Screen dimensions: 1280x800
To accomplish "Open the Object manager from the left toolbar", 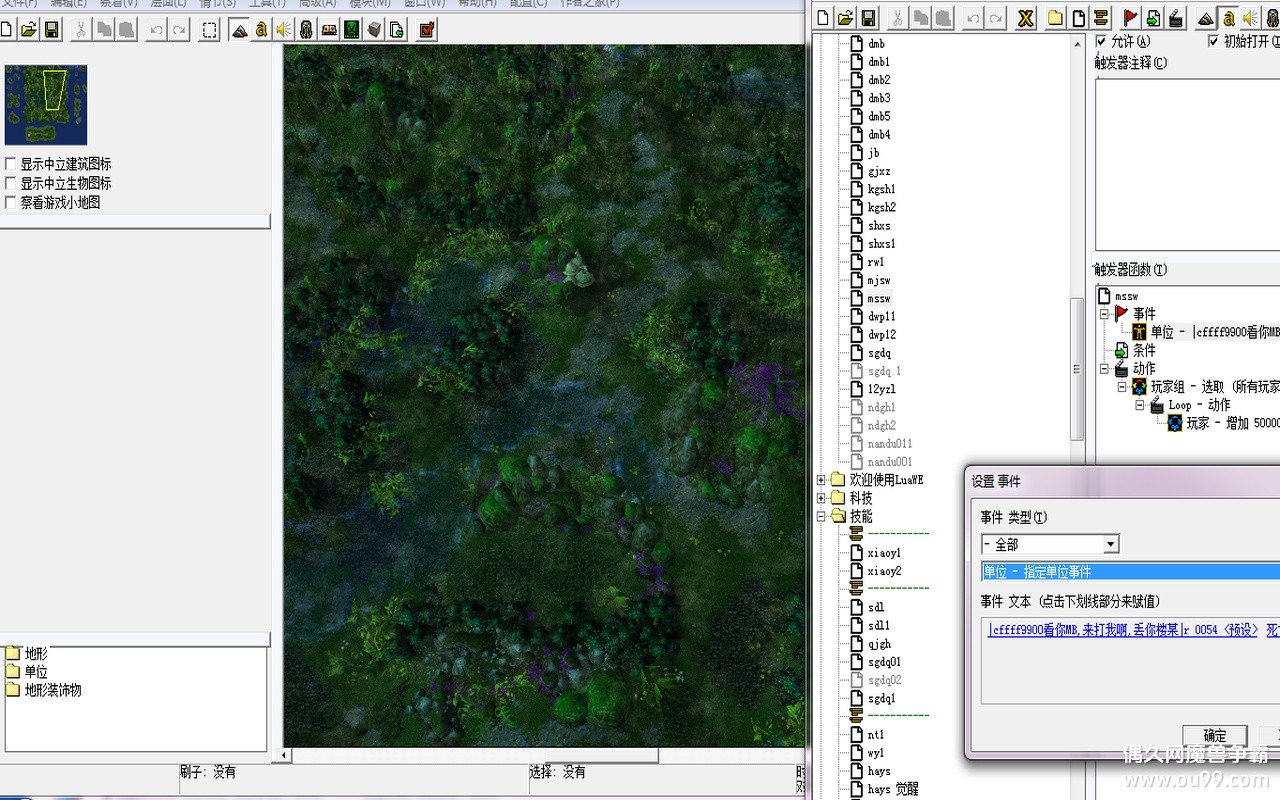I will point(374,30).
